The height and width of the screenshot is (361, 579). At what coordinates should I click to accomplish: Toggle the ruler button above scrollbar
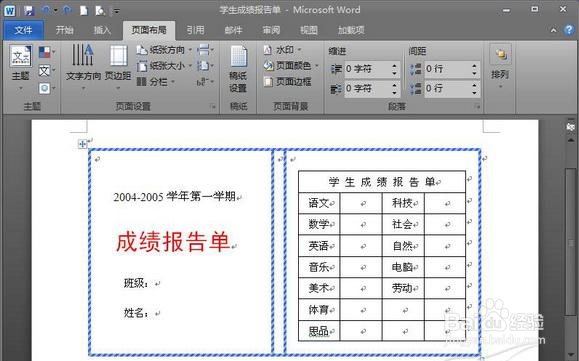[x=571, y=127]
